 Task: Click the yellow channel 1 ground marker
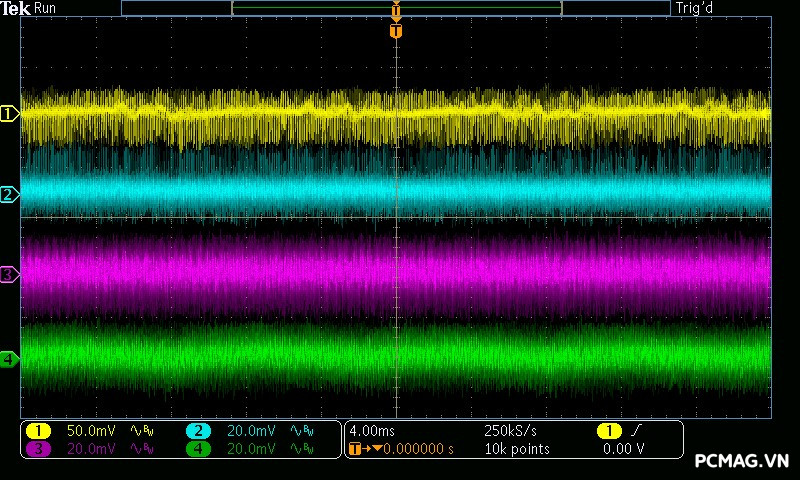[x=9, y=114]
